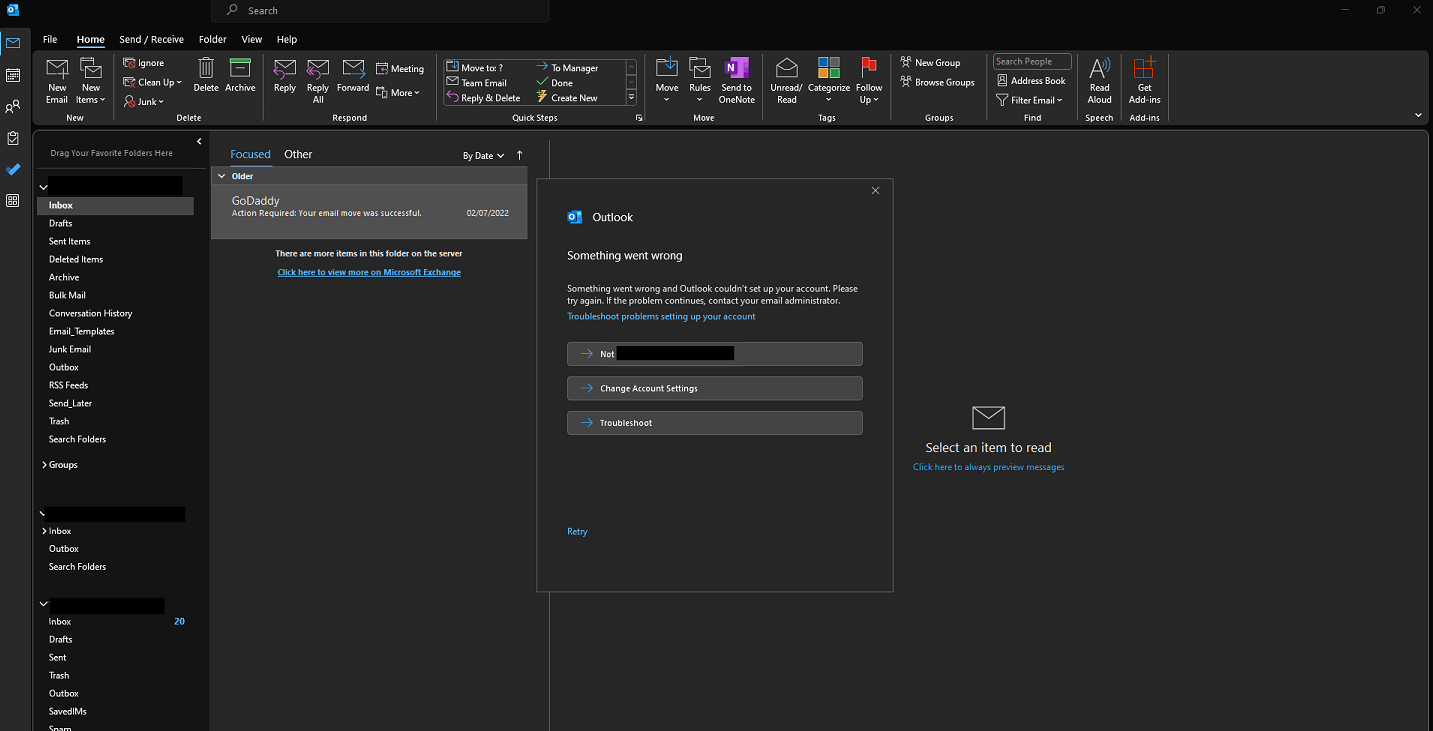Image resolution: width=1433 pixels, height=731 pixels.
Task: Open Get Add-ins
Action: pyautogui.click(x=1144, y=80)
